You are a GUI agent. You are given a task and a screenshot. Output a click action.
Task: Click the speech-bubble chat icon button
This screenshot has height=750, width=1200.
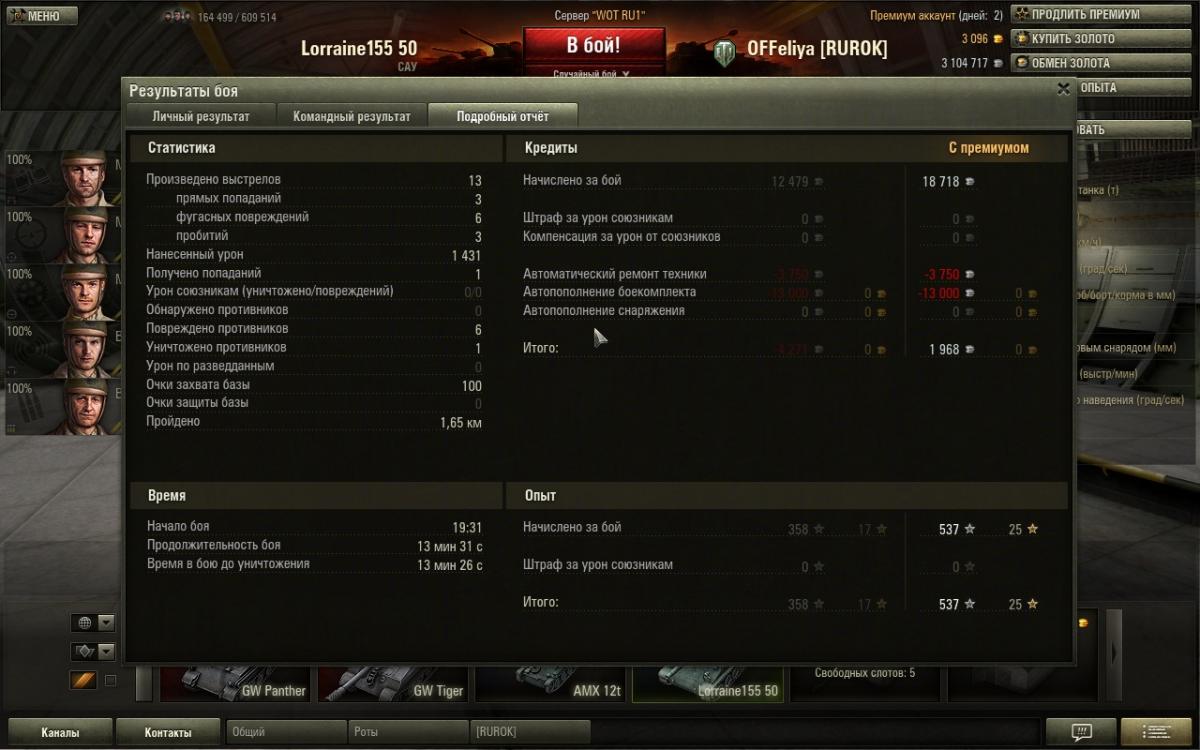pos(1080,732)
